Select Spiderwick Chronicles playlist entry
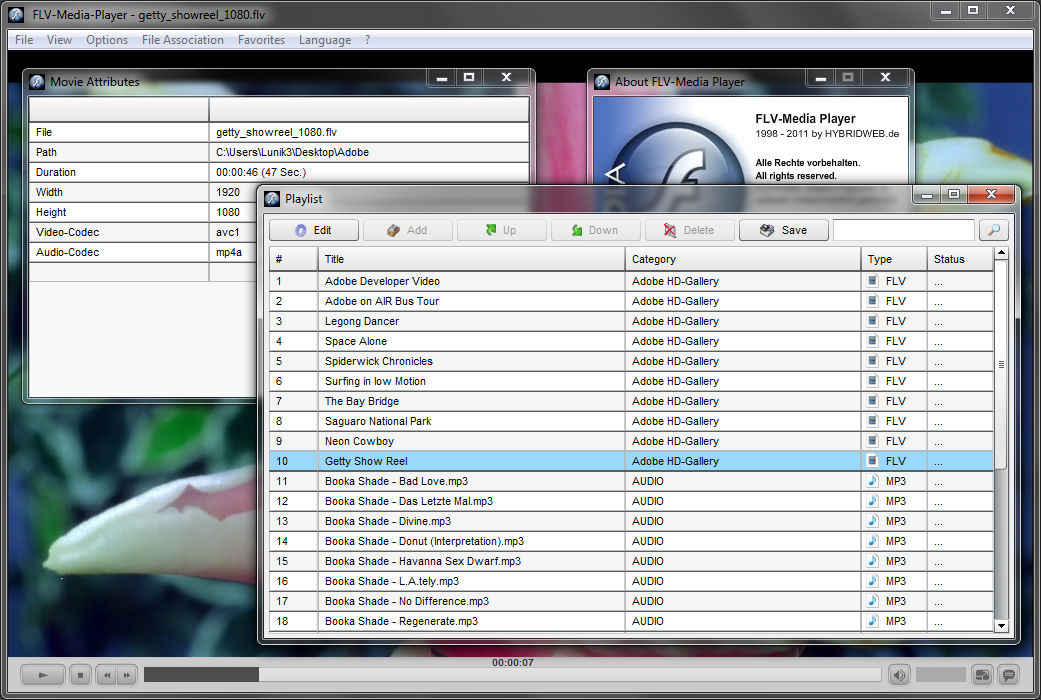 tap(631, 361)
